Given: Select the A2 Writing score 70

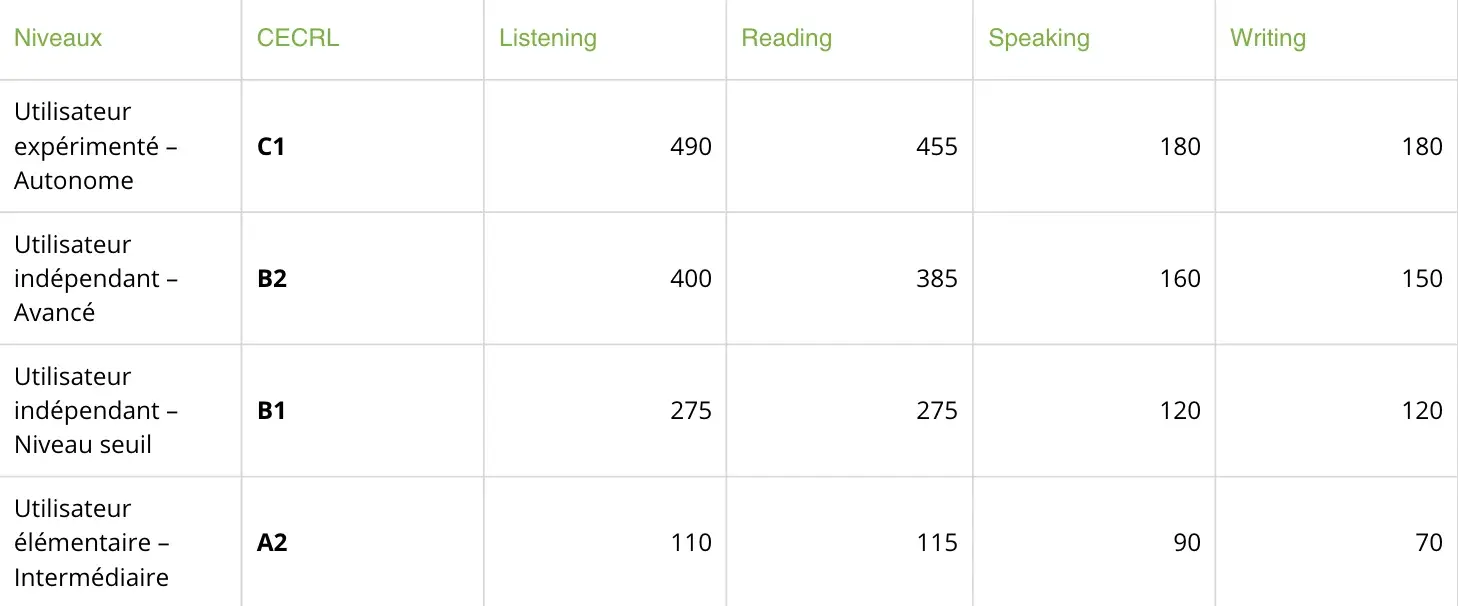Looking at the screenshot, I should point(1429,543).
